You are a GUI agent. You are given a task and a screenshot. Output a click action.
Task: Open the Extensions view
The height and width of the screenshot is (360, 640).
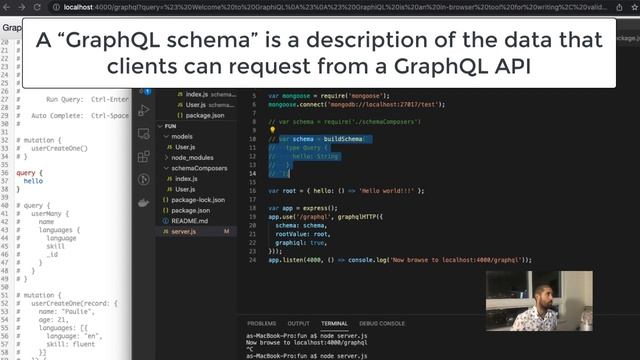pyautogui.click(x=144, y=156)
